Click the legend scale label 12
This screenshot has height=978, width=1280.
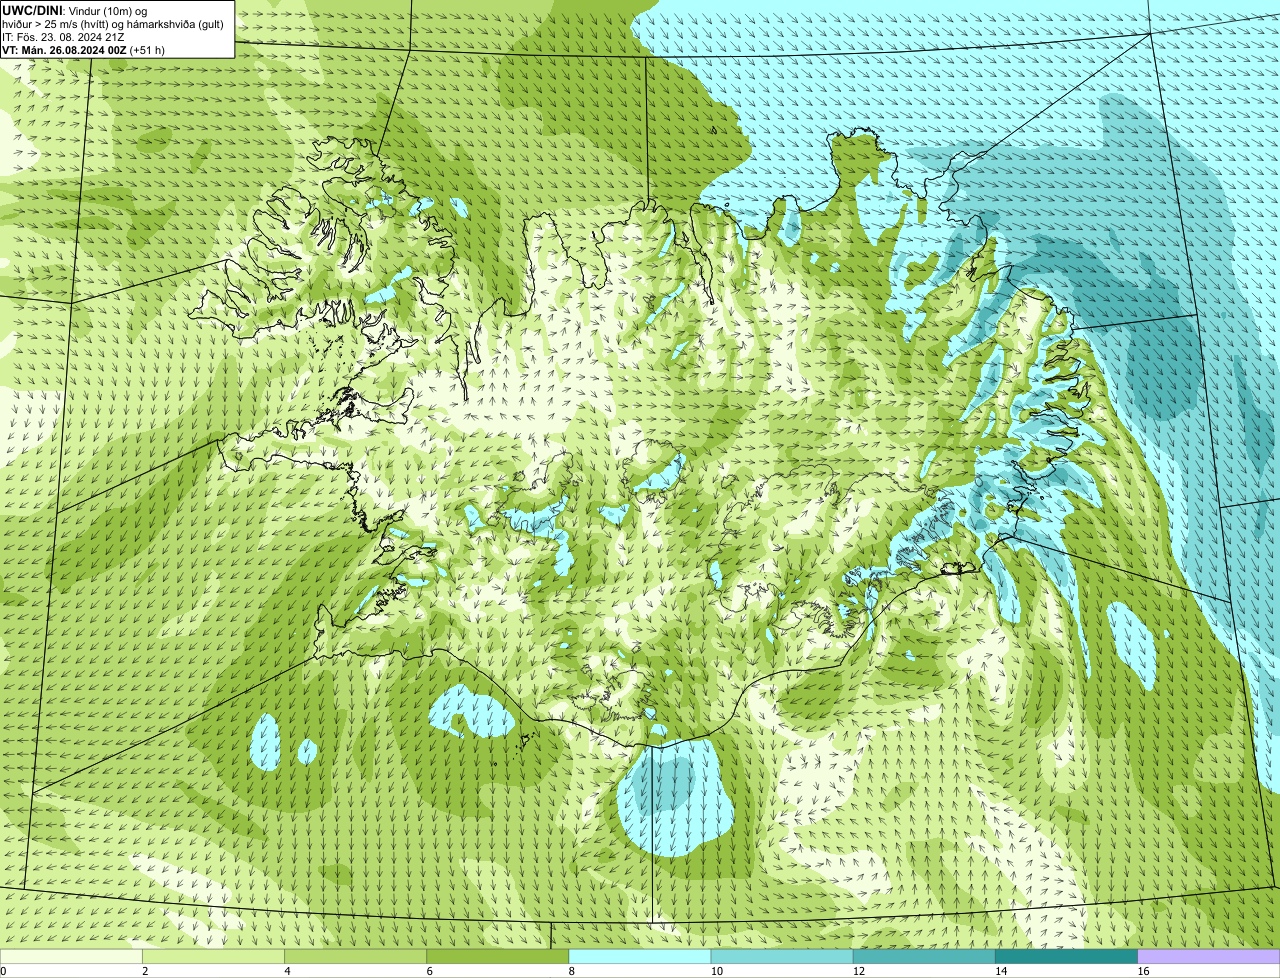click(858, 971)
